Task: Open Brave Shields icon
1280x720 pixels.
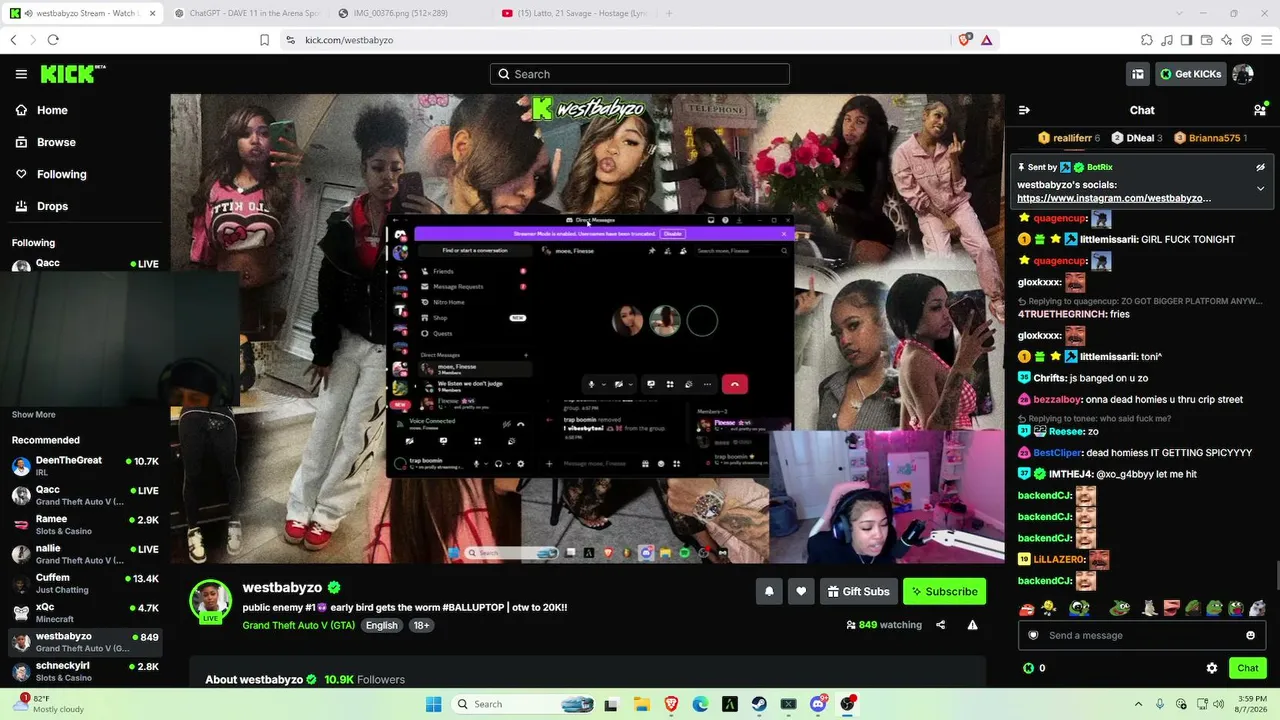Action: (x=965, y=40)
